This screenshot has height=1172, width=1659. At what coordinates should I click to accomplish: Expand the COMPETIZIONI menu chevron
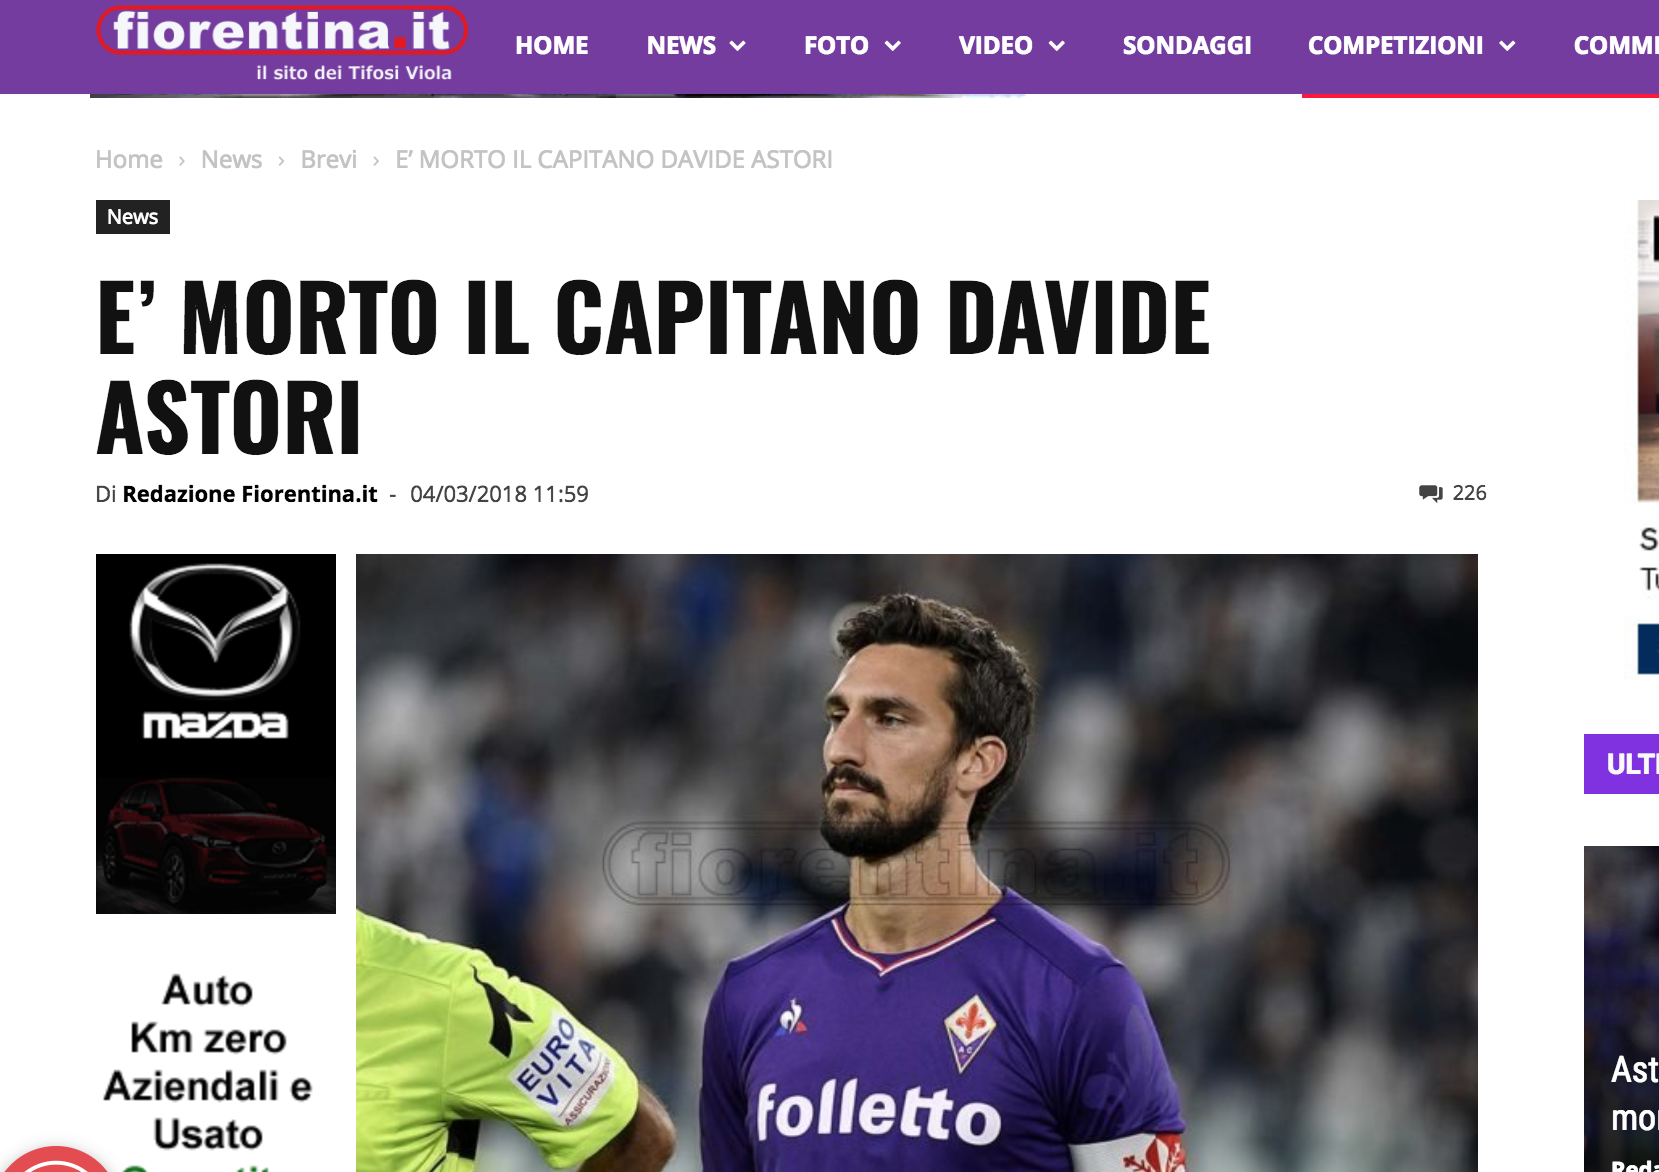click(x=1507, y=46)
